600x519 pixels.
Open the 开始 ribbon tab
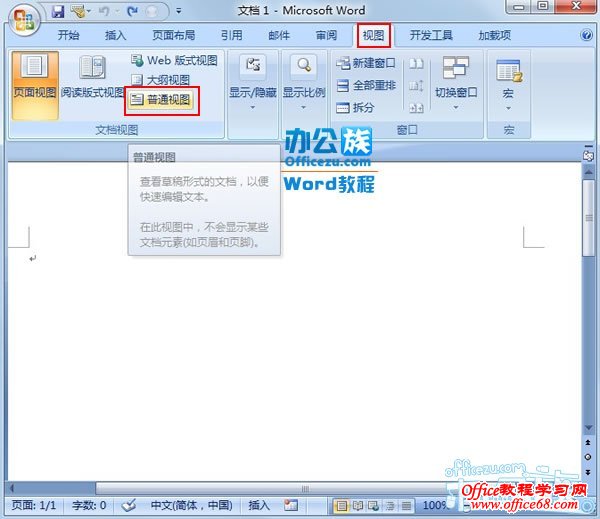click(68, 35)
